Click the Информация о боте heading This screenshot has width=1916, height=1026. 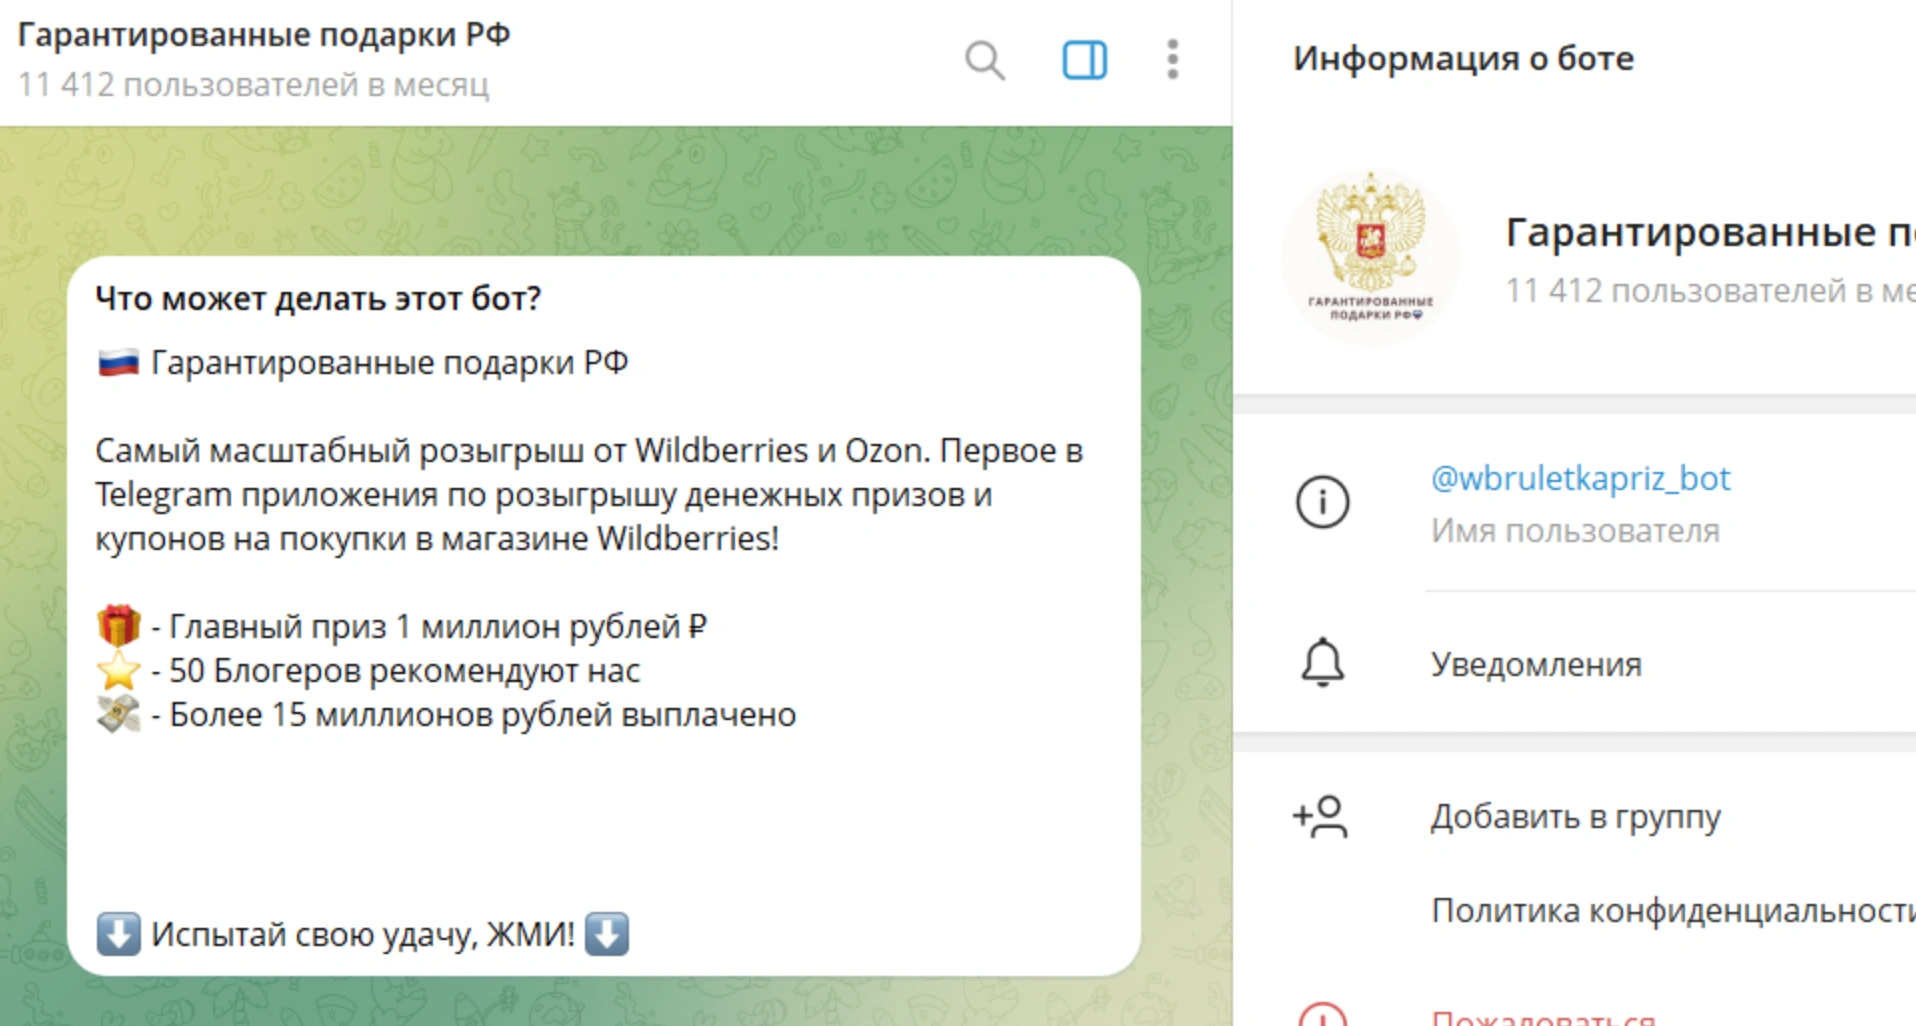click(1463, 58)
